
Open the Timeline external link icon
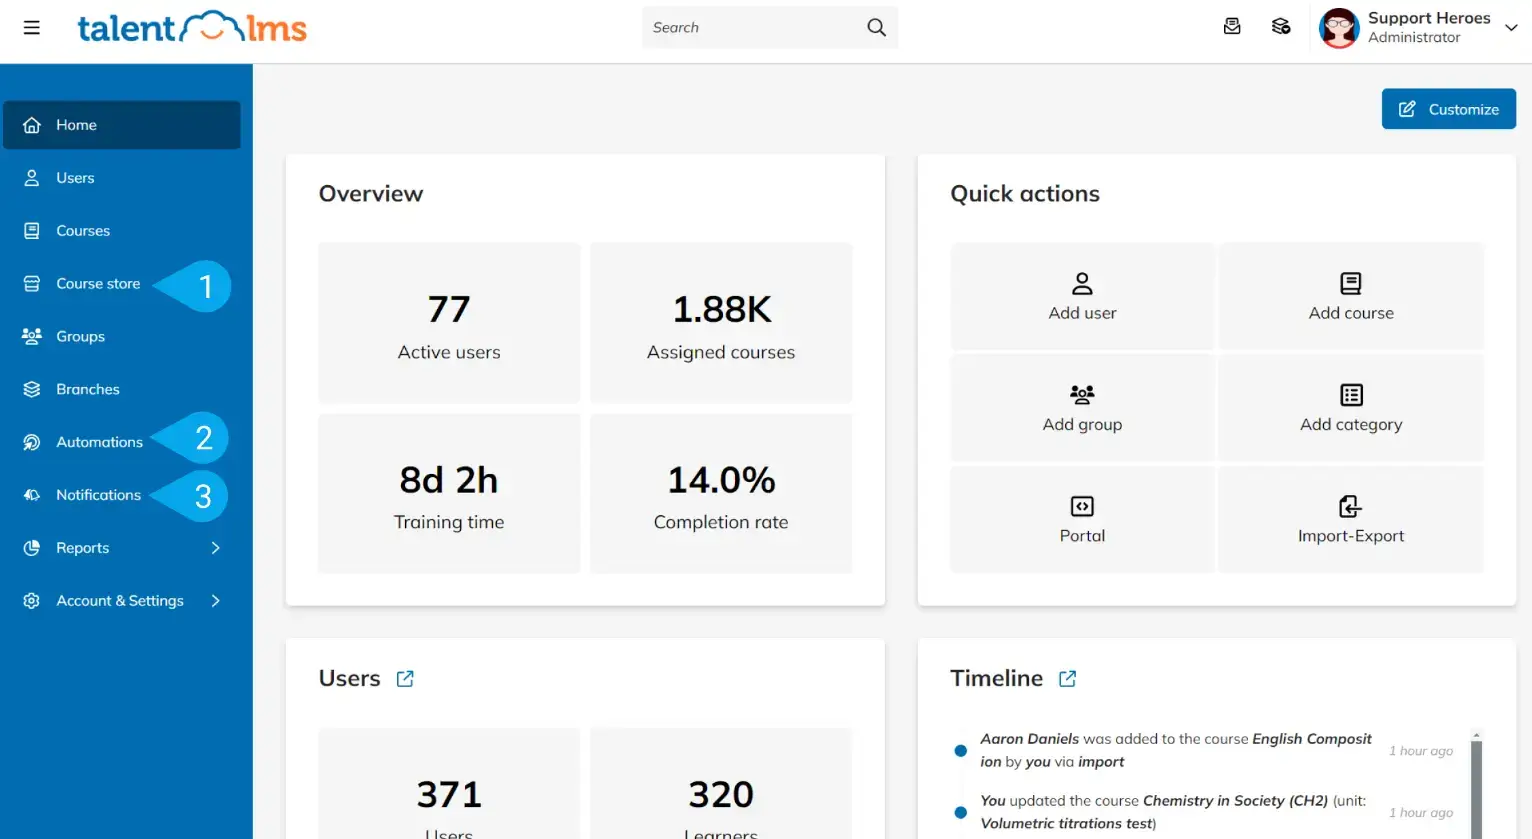1067,678
